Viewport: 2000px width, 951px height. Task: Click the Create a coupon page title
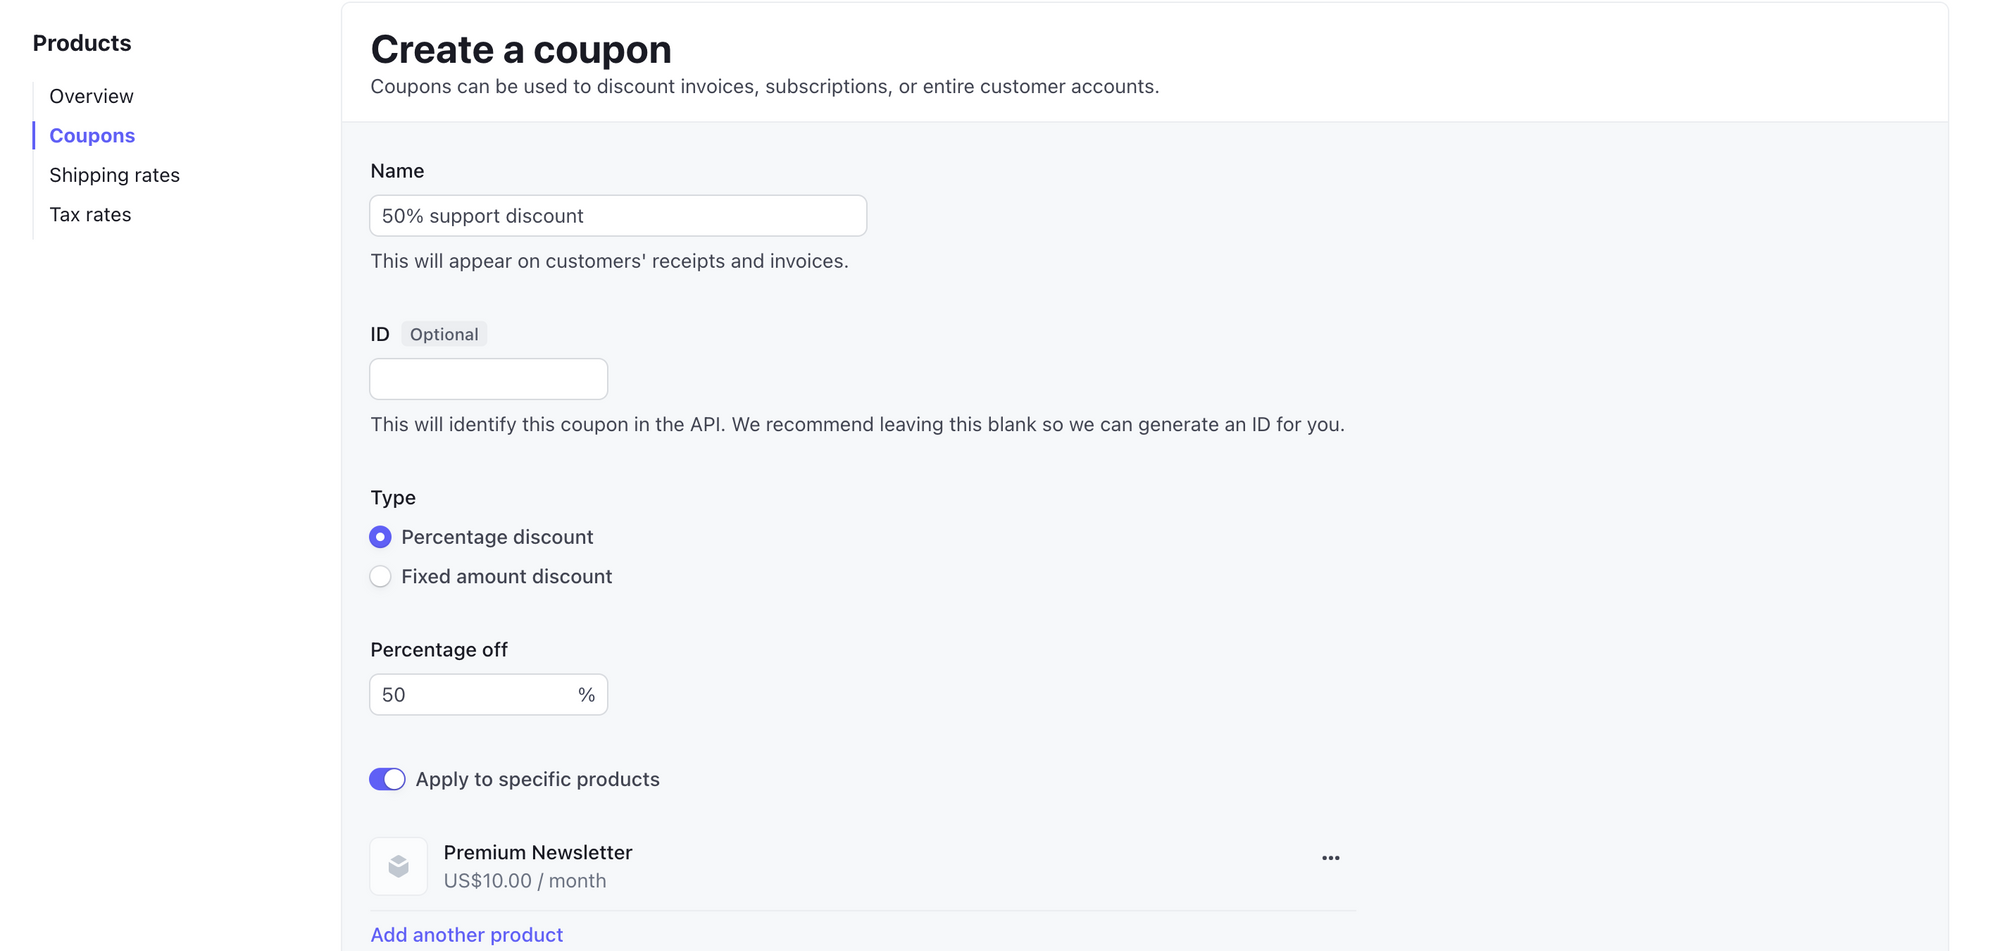tap(521, 50)
